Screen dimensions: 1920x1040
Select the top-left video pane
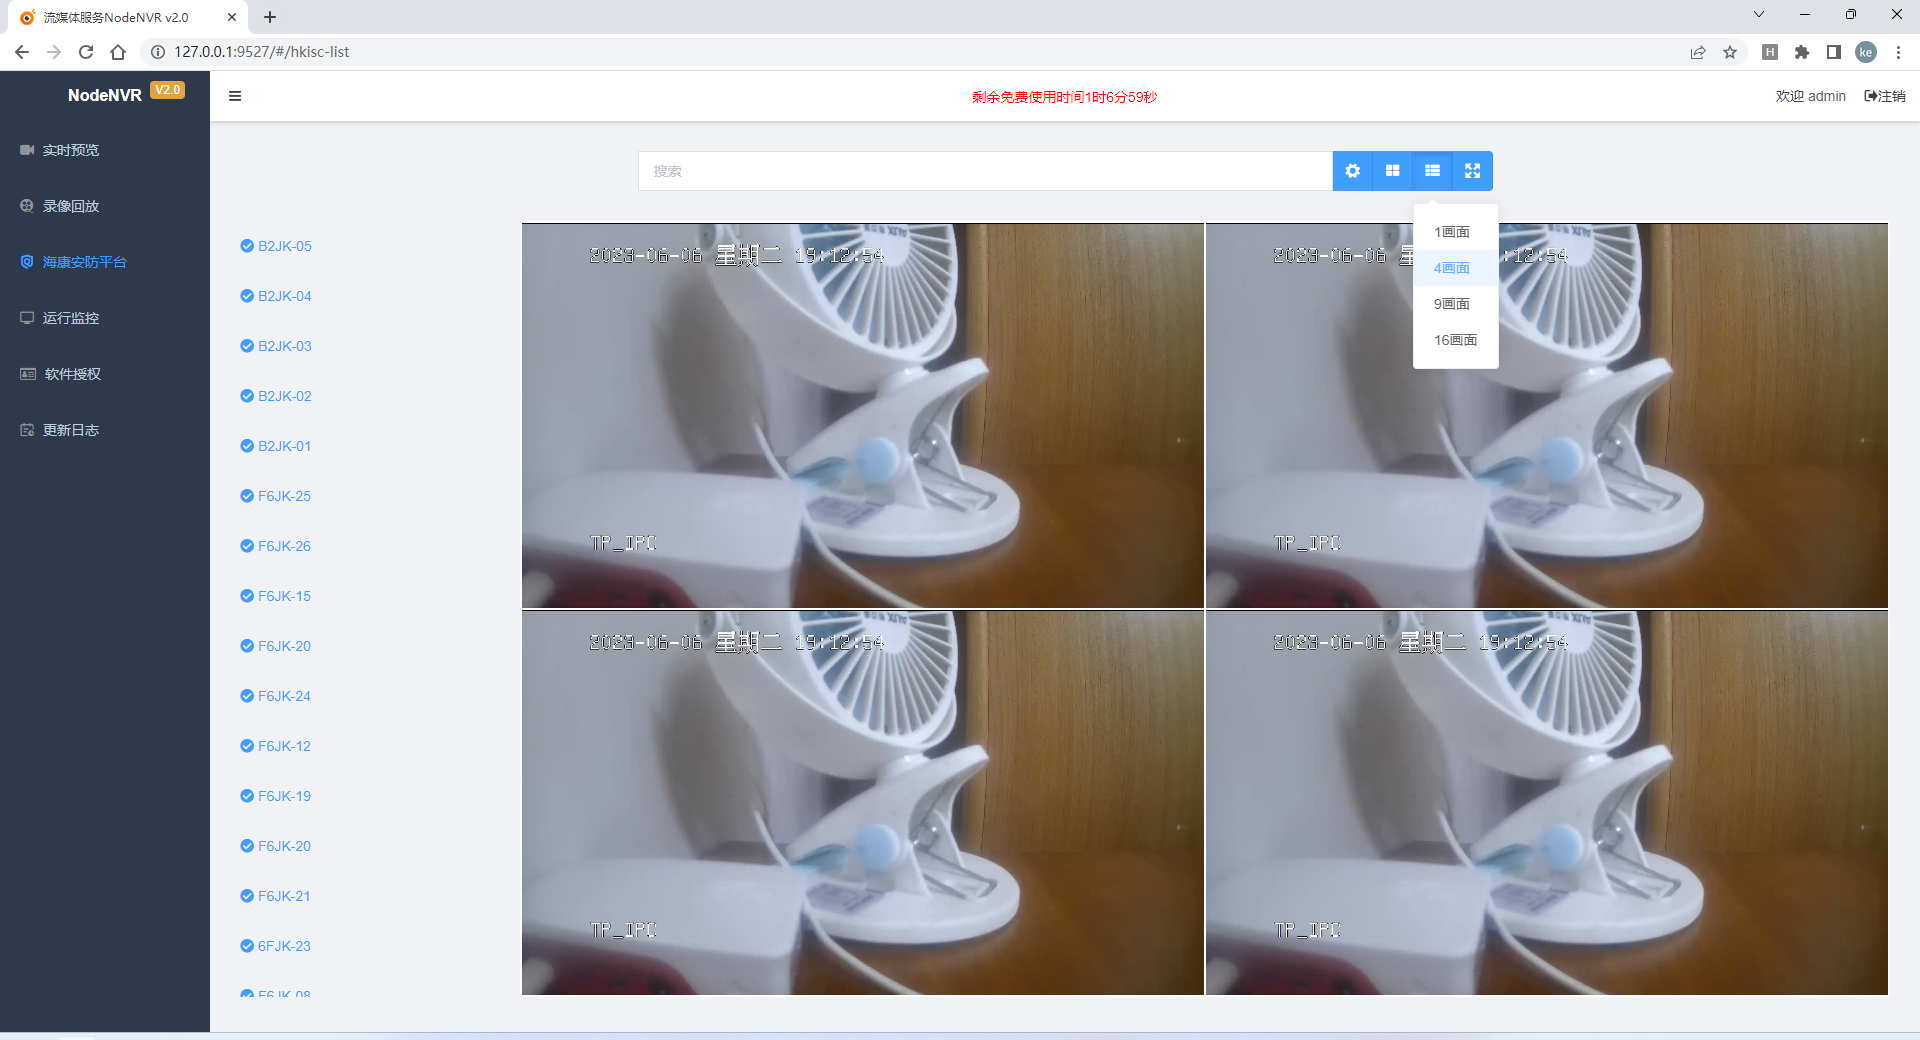[x=863, y=416]
